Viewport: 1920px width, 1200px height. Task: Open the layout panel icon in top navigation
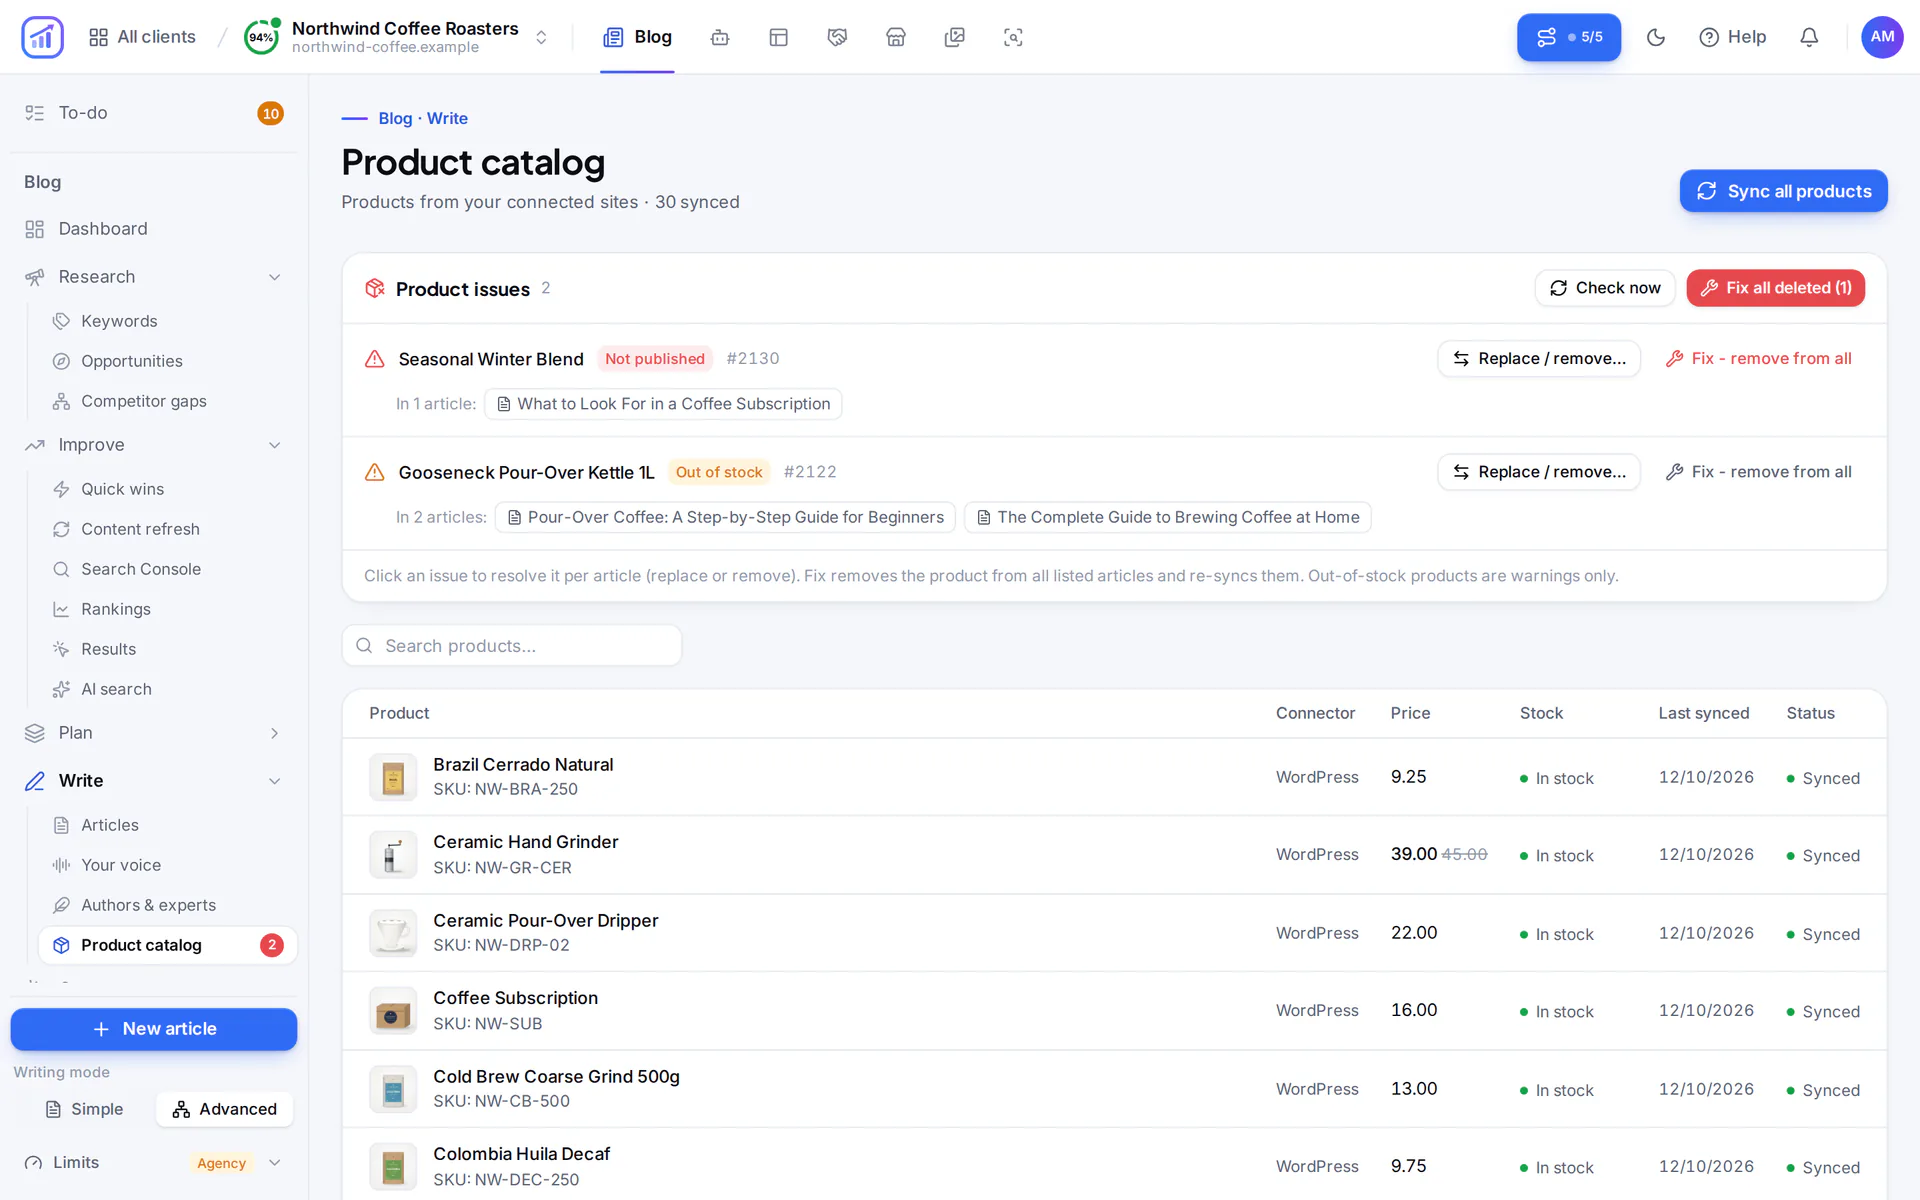point(779,37)
